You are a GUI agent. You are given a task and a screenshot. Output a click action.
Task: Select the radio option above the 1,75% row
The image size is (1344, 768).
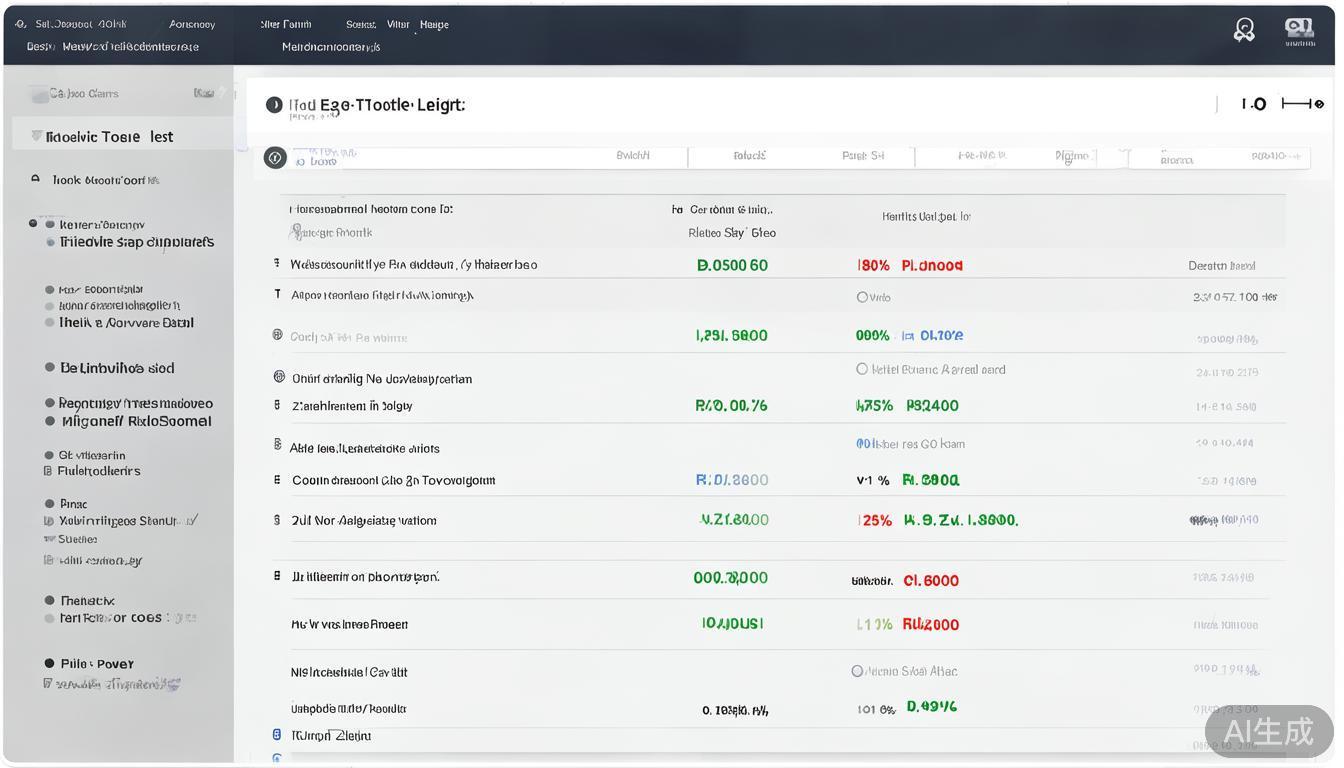tap(862, 369)
